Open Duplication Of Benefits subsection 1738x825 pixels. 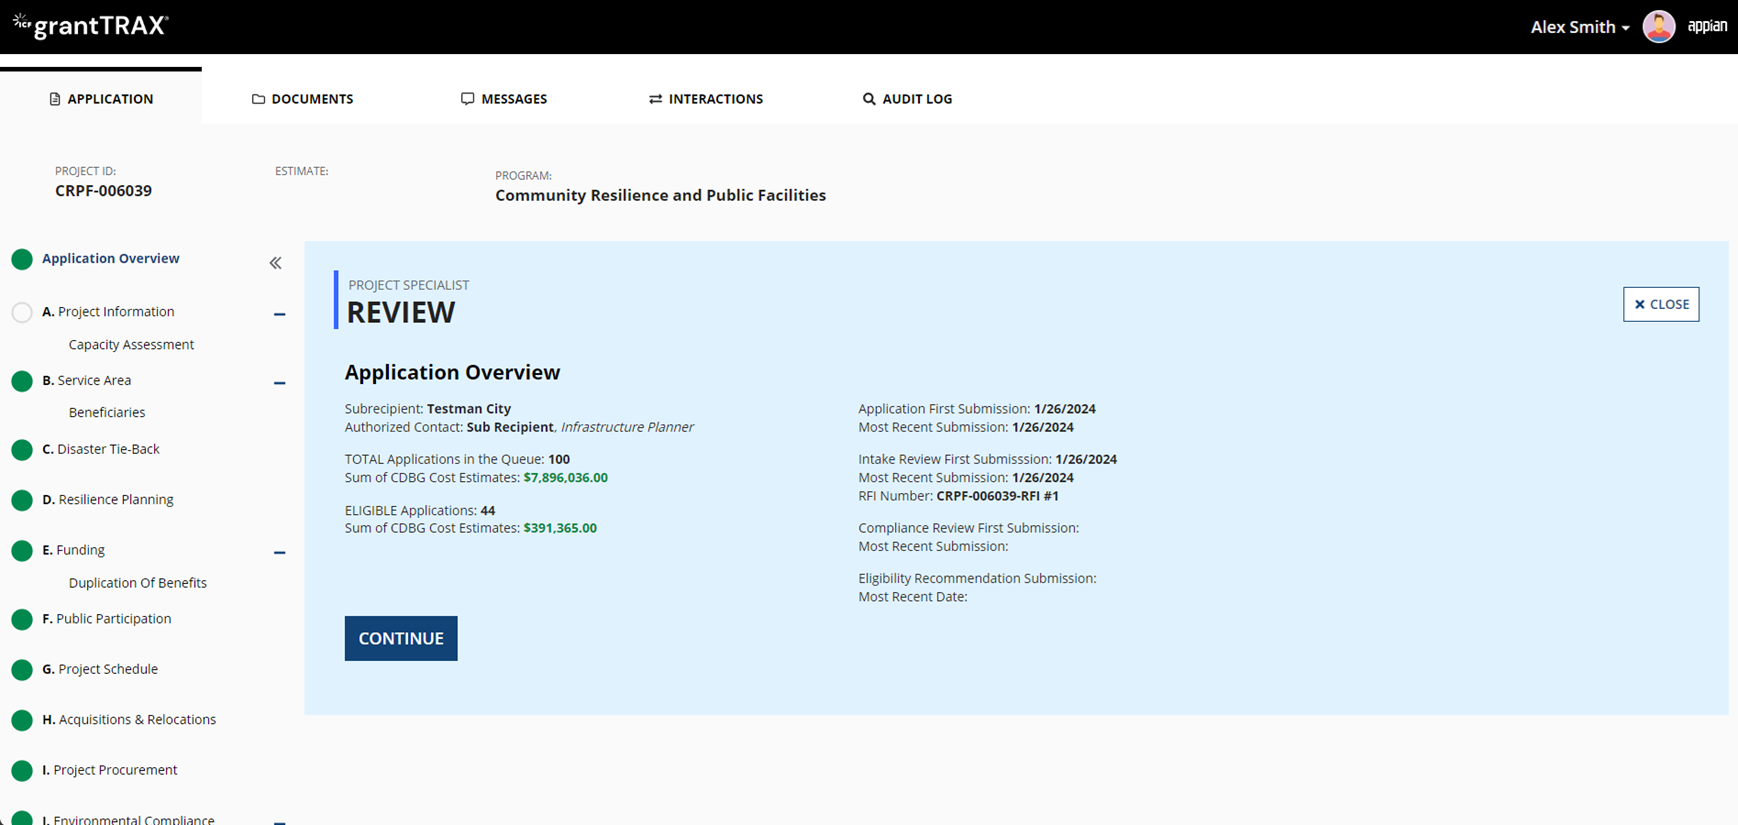138,582
